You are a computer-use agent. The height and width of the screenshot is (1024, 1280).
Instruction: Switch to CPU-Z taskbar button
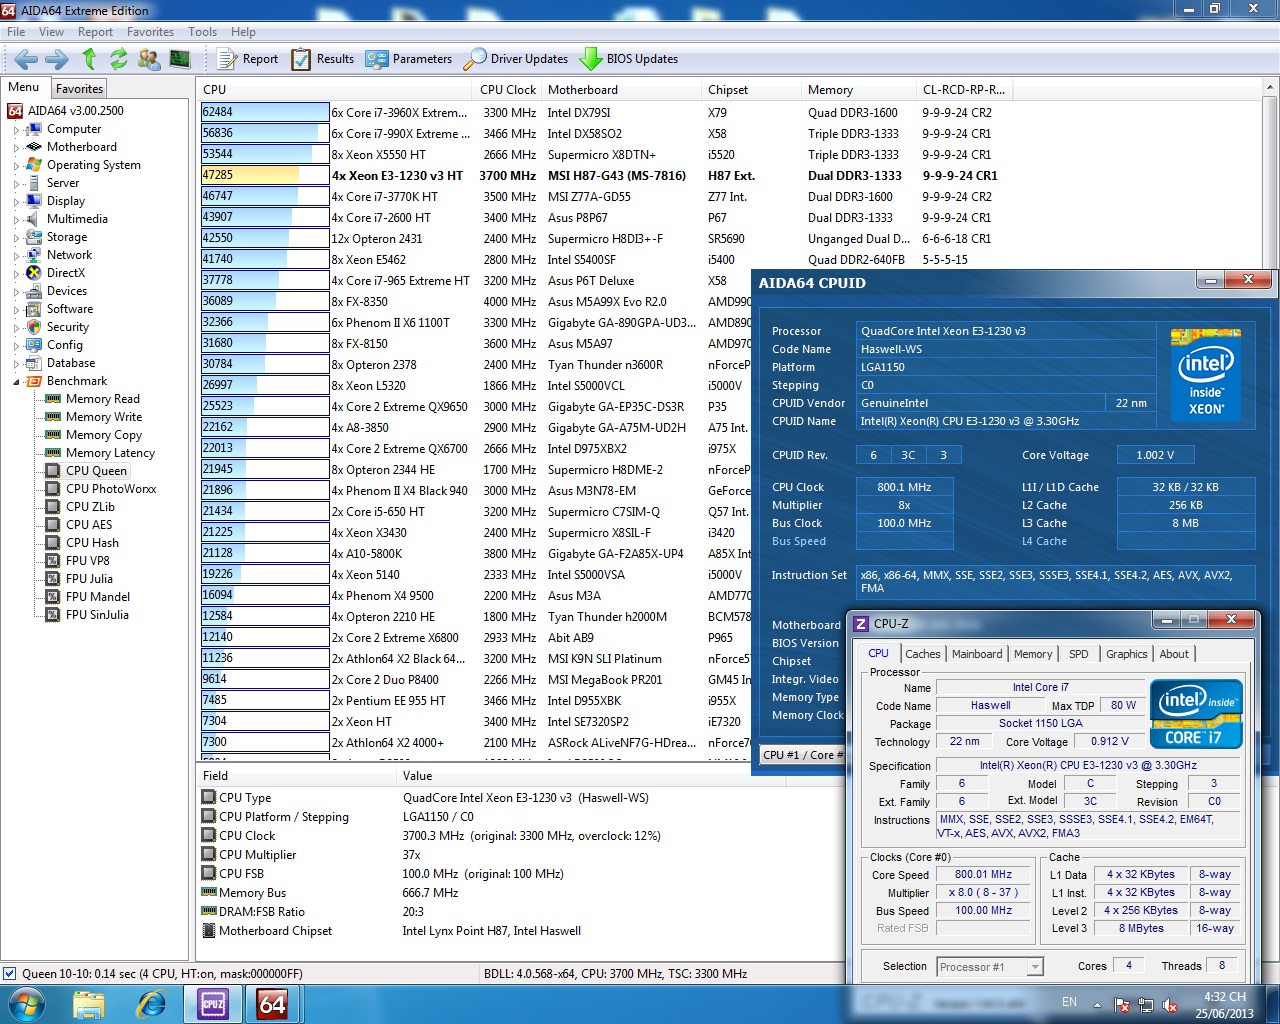tap(213, 1003)
